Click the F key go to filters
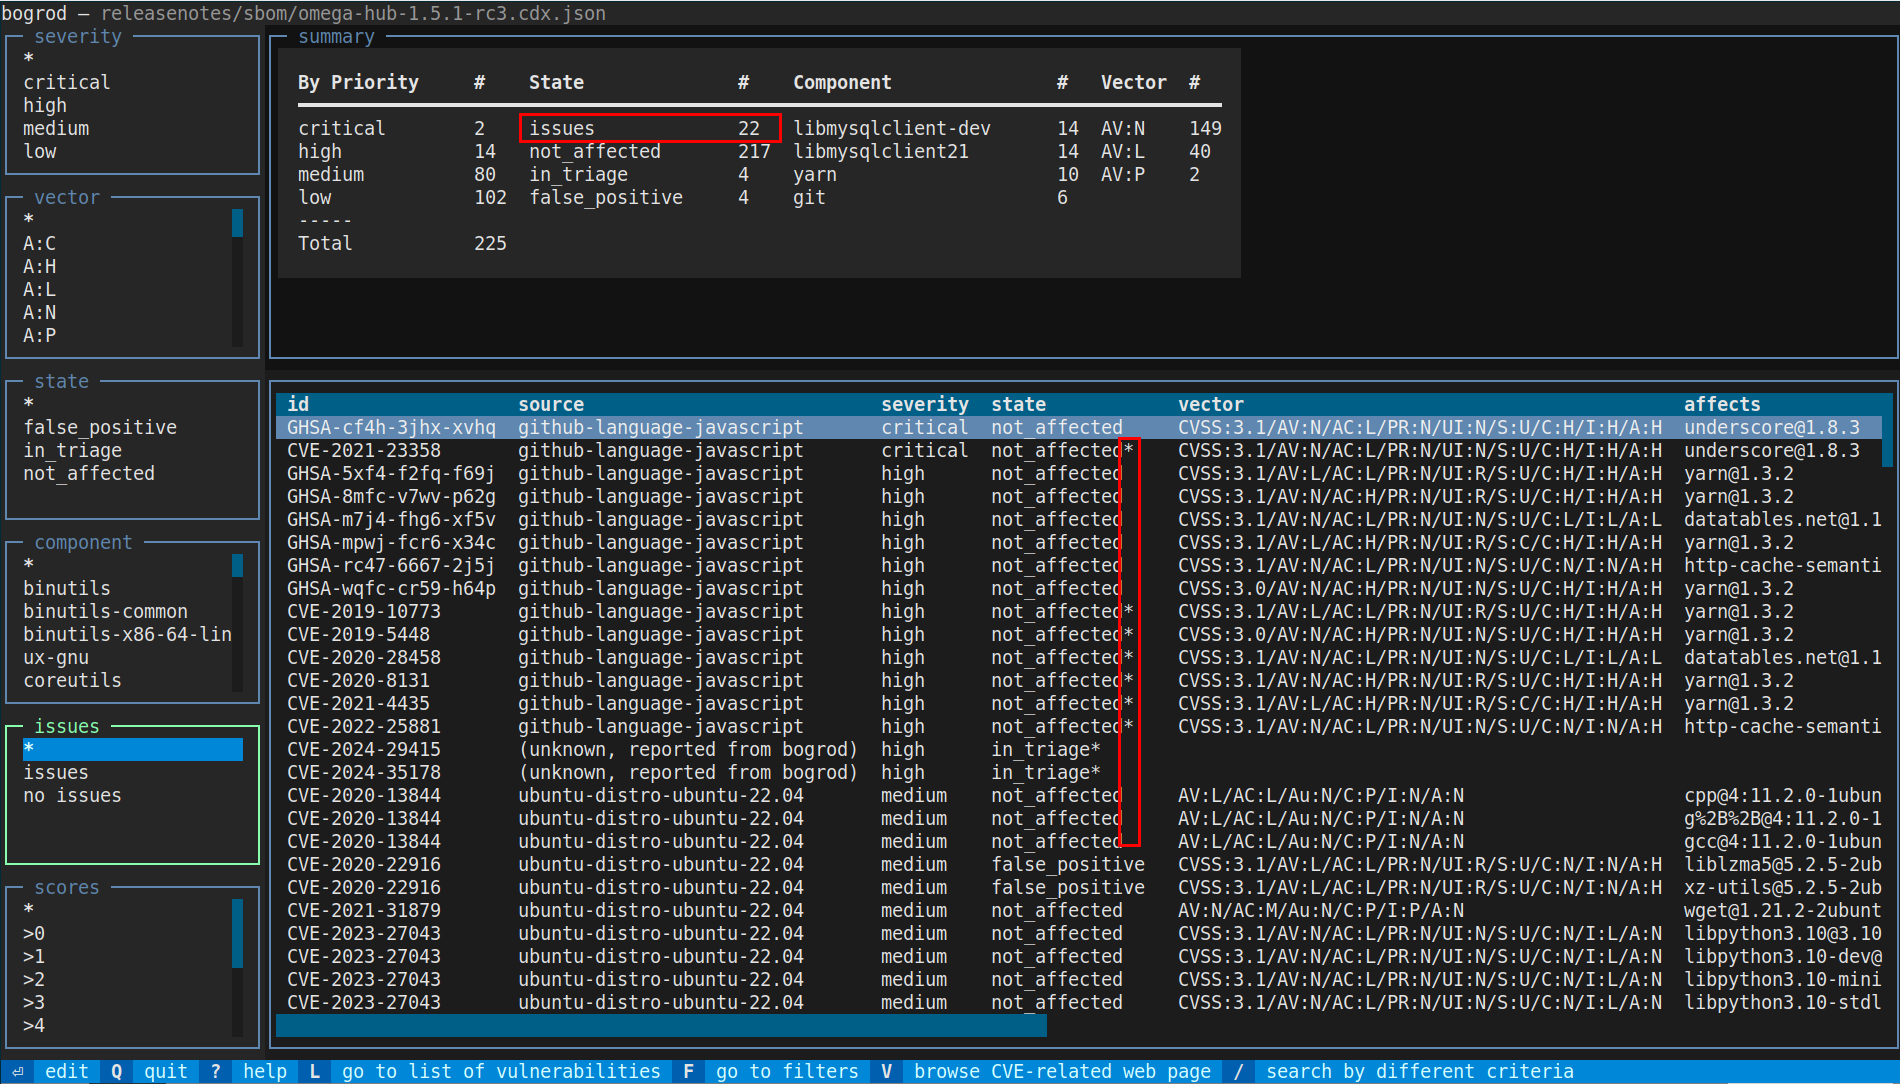Image resolution: width=1900 pixels, height=1084 pixels. coord(688,1071)
